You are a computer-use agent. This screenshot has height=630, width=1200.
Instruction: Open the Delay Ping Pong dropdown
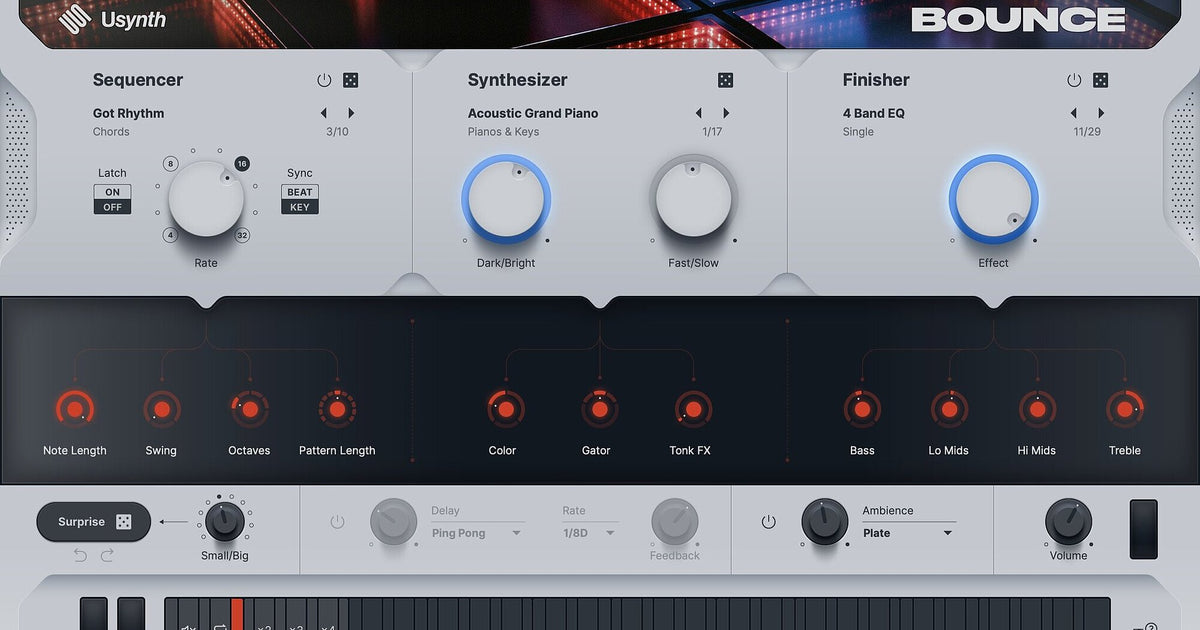477,533
